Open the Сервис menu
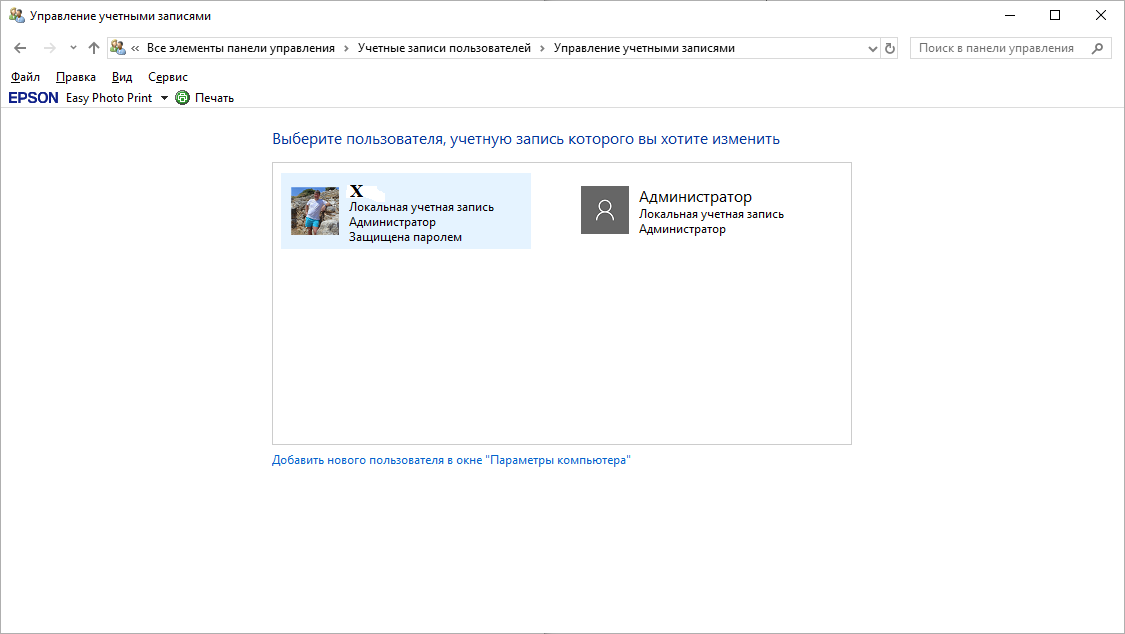This screenshot has width=1125, height=634. pos(168,77)
